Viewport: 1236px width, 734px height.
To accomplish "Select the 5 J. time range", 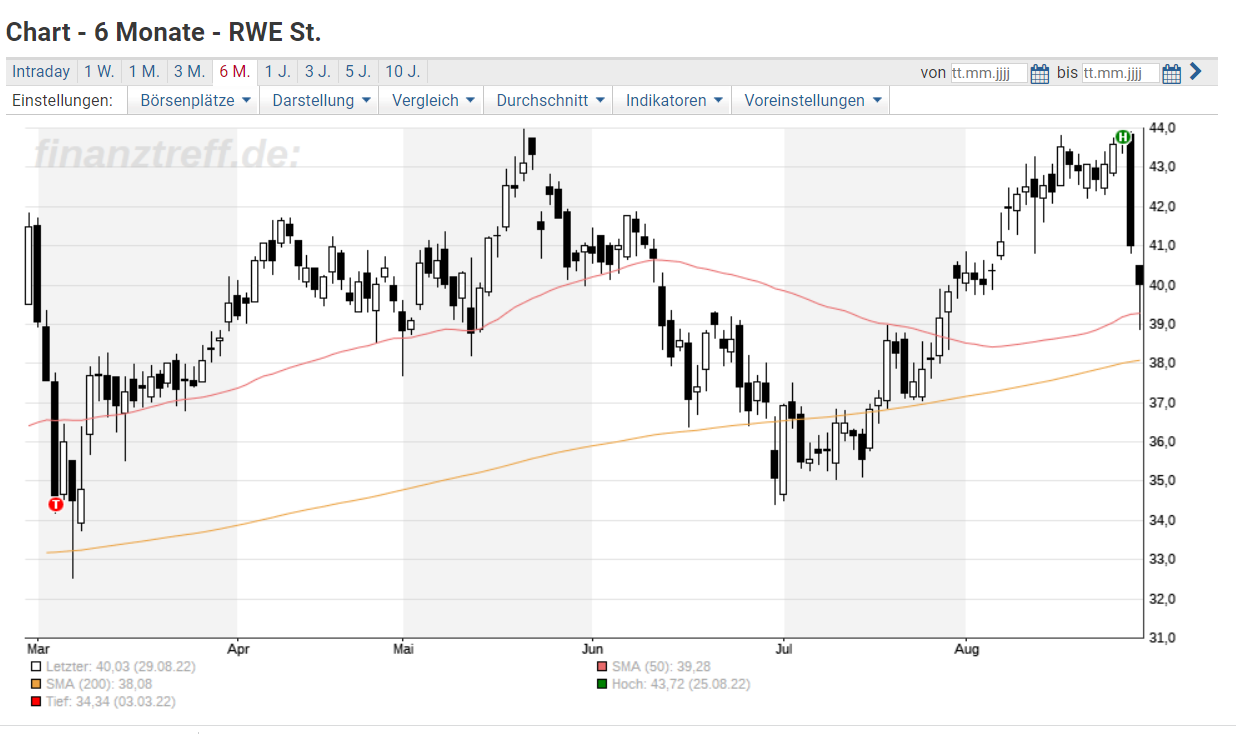I will point(358,72).
